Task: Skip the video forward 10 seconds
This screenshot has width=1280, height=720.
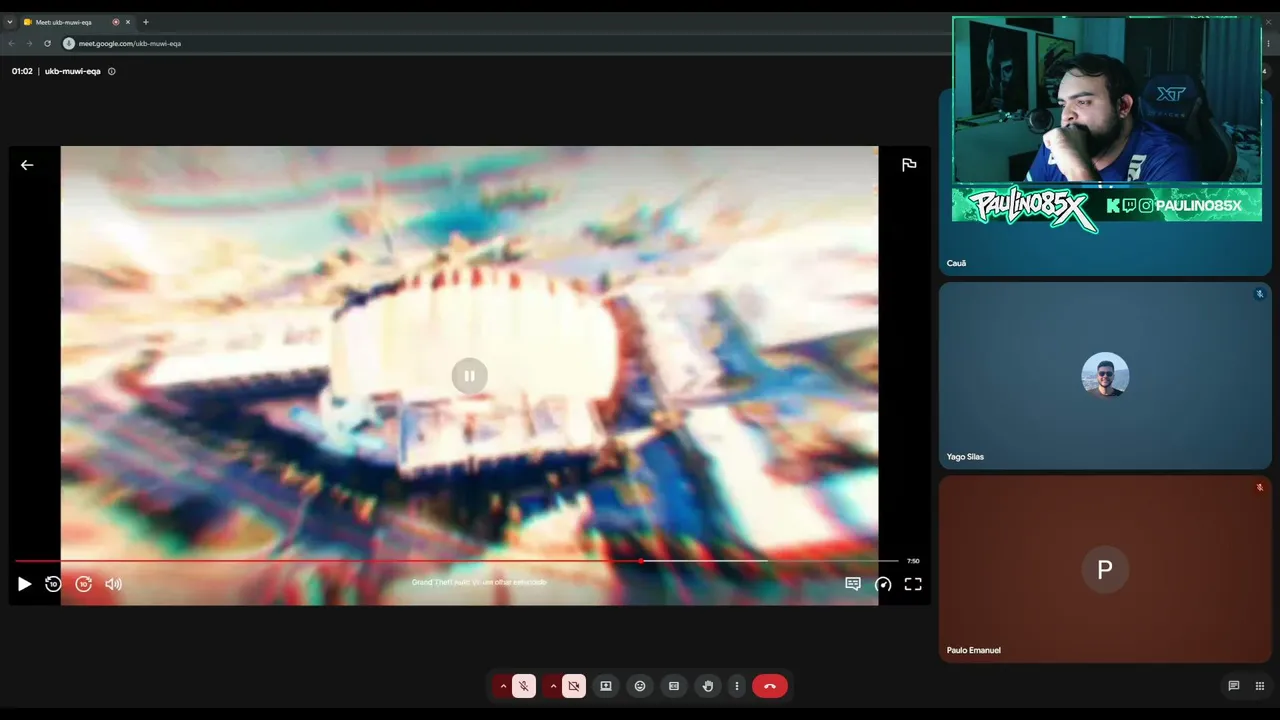Action: pyautogui.click(x=84, y=584)
